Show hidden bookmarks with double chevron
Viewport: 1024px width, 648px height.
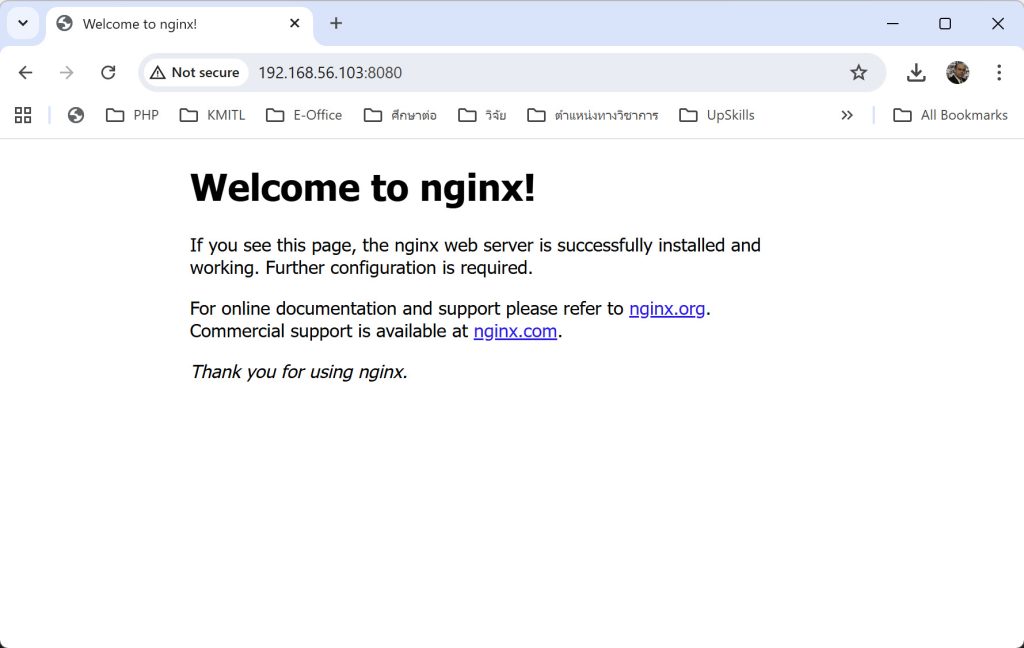click(847, 115)
